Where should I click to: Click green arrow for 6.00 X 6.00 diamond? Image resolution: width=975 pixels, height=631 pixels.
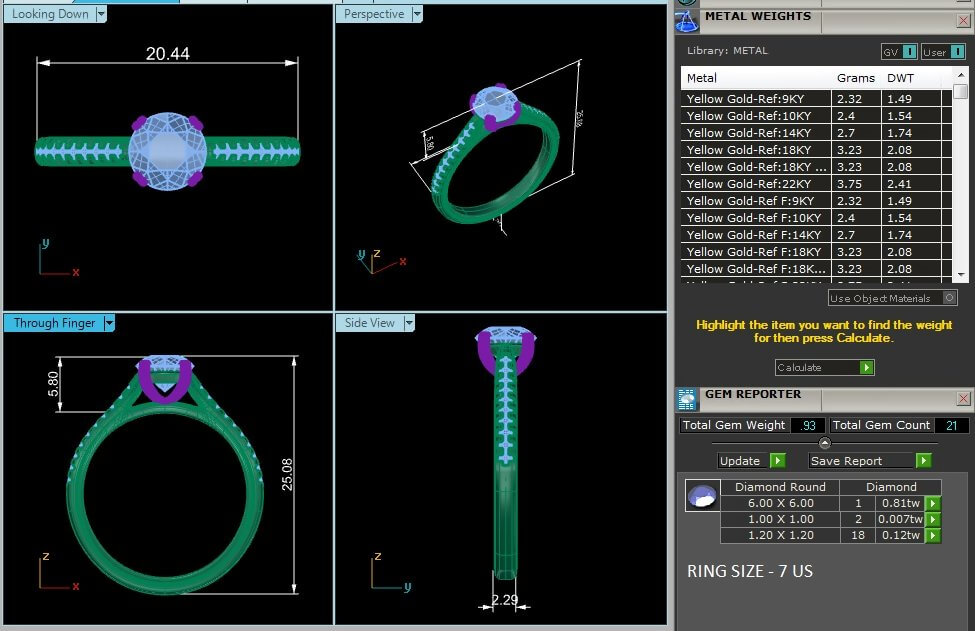pos(933,504)
